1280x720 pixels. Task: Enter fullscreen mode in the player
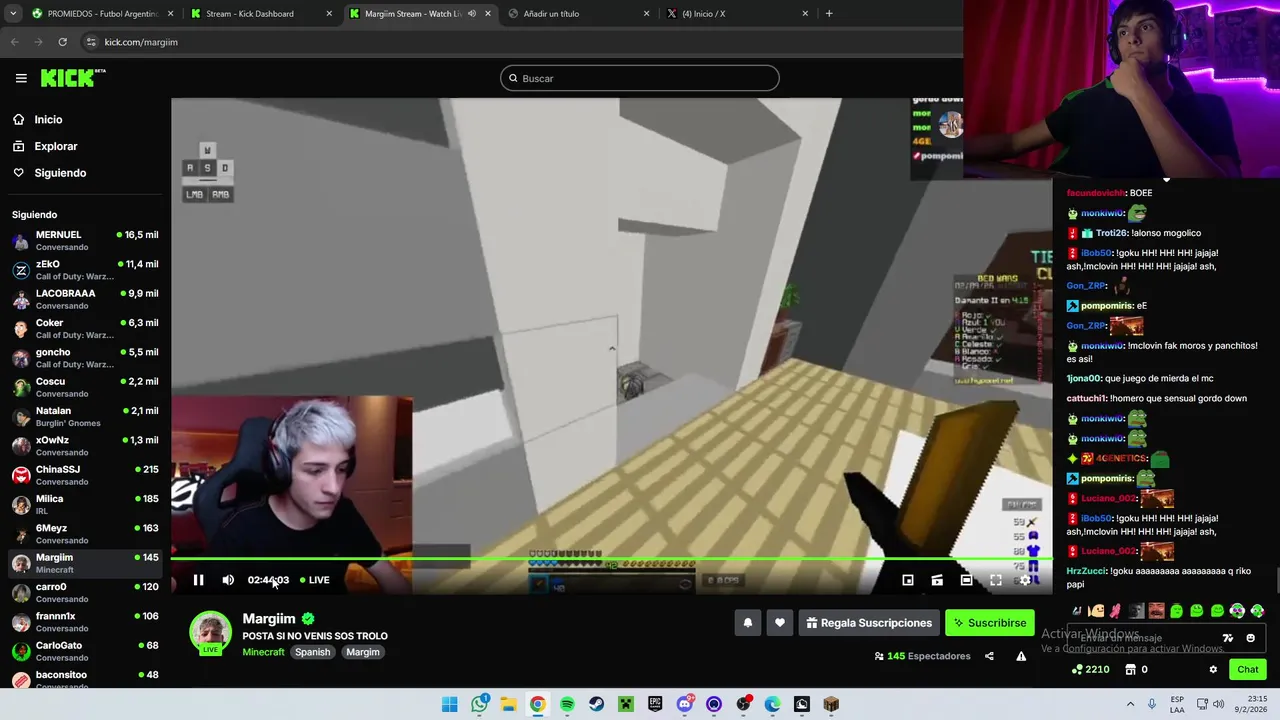coord(996,580)
